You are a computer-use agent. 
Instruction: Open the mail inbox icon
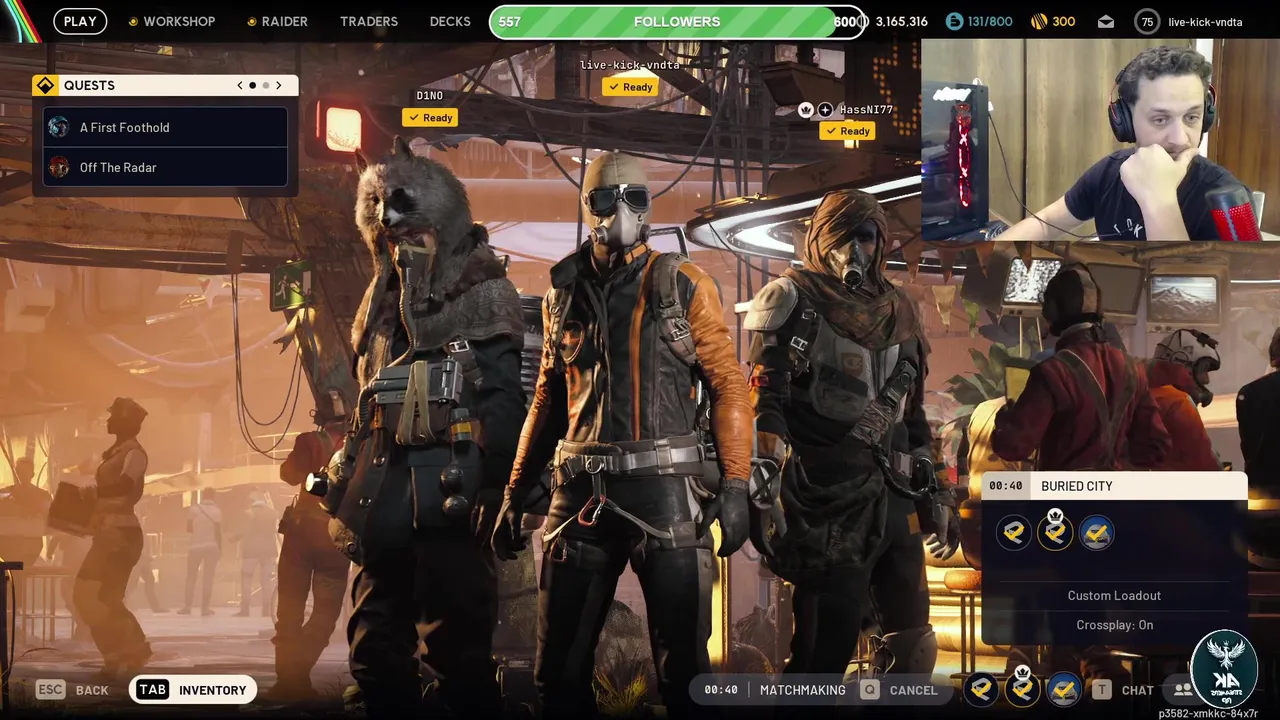[1105, 21]
